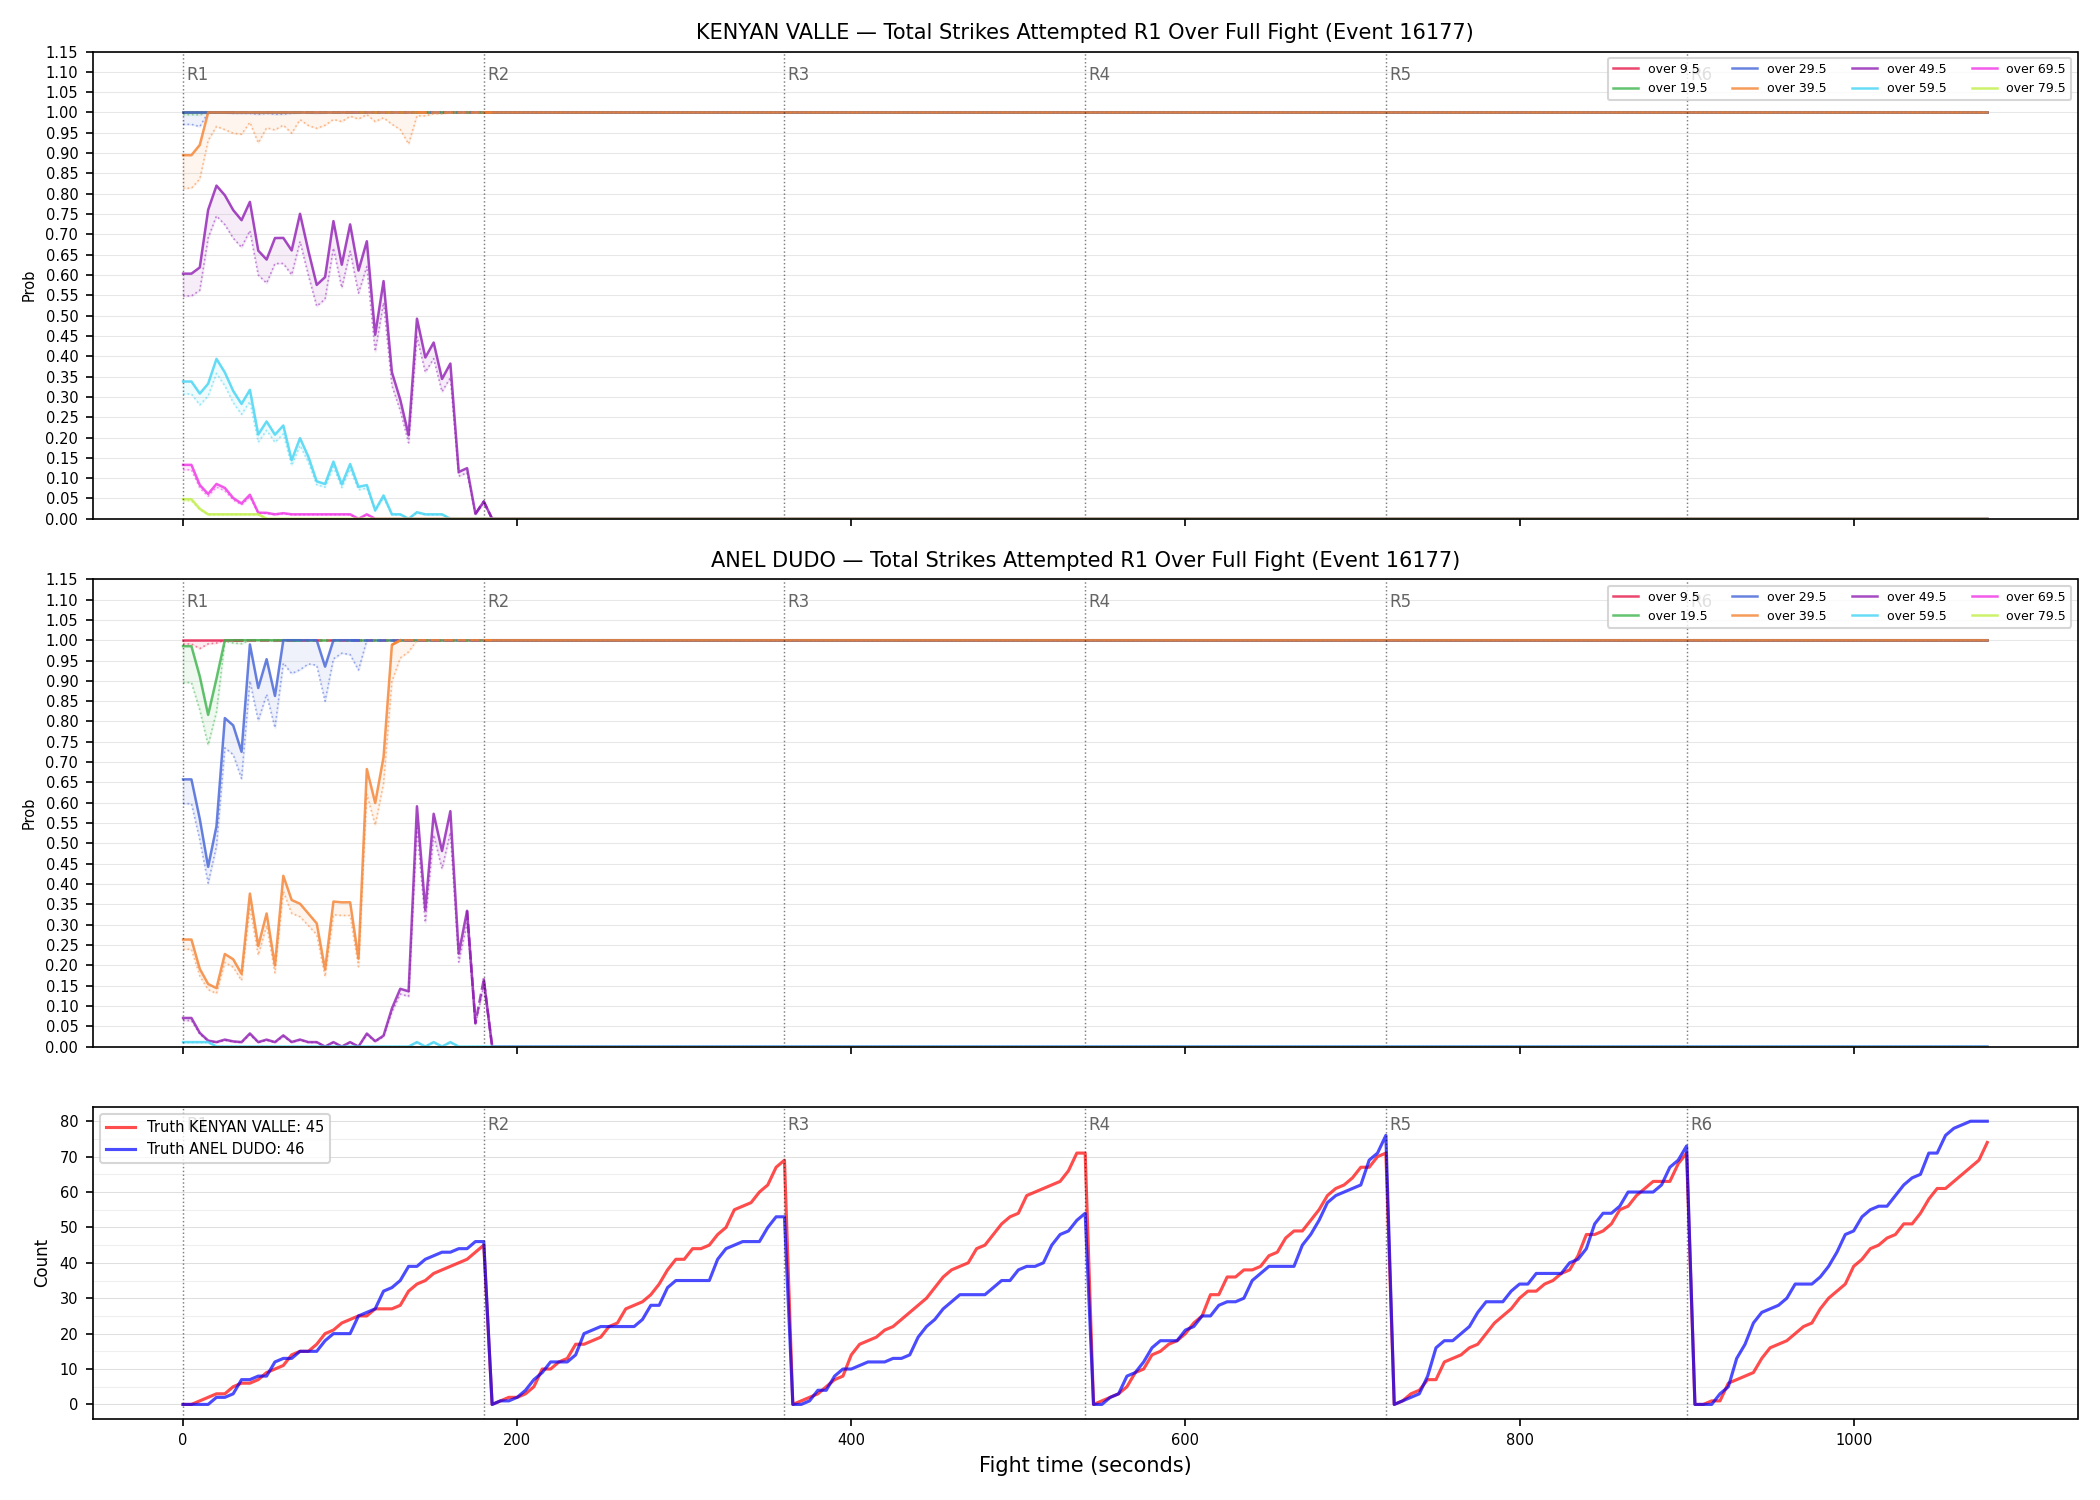Click the x-axis tick label '1000'
The image size is (2100, 1500).
[x=1854, y=1440]
